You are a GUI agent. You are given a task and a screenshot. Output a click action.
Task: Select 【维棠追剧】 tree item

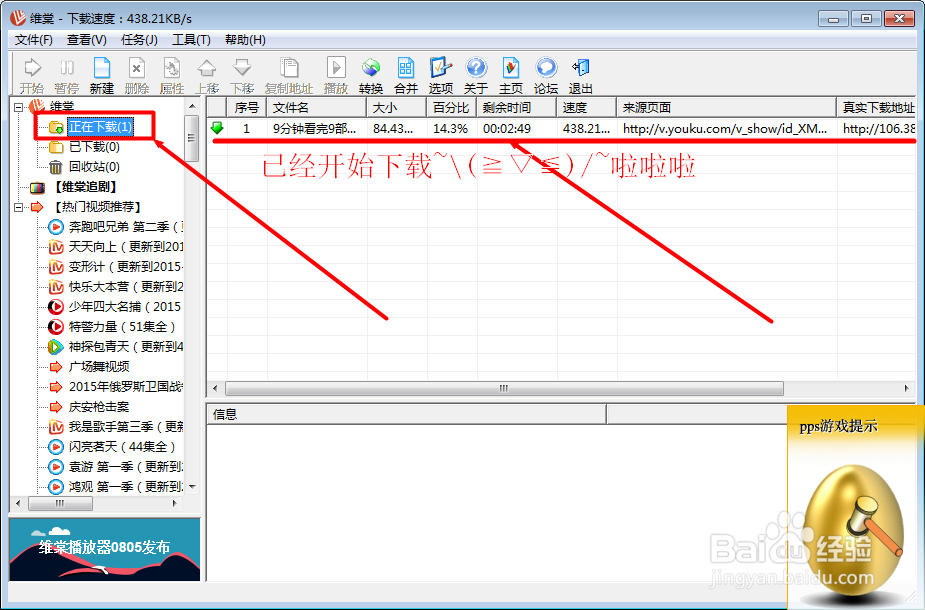click(86, 187)
